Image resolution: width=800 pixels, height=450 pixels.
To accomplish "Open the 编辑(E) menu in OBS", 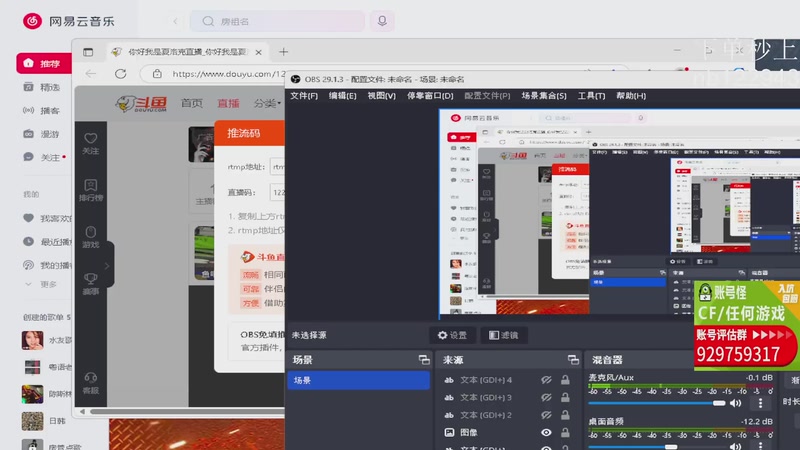I will (x=342, y=96).
